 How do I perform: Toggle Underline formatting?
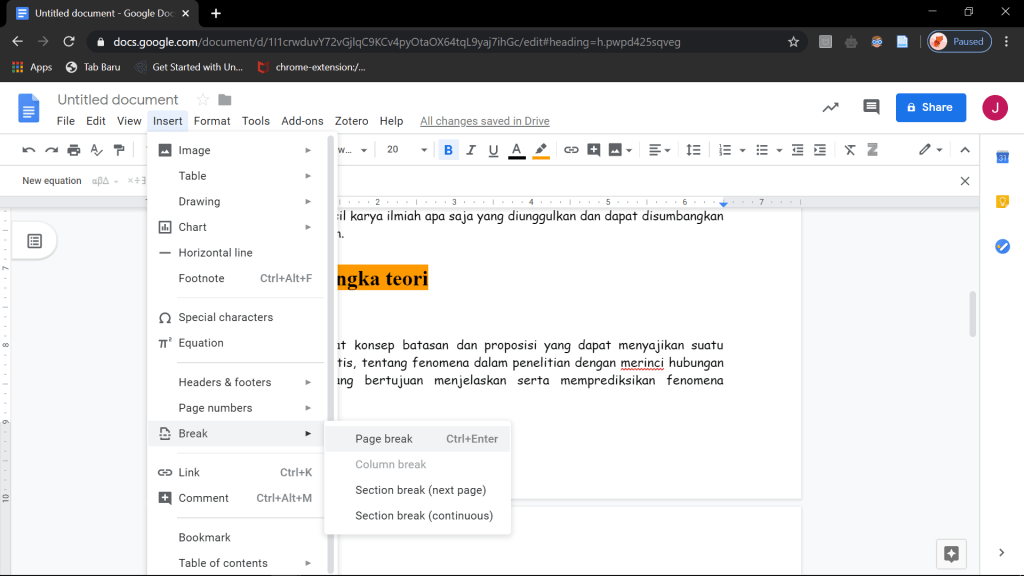pos(493,150)
